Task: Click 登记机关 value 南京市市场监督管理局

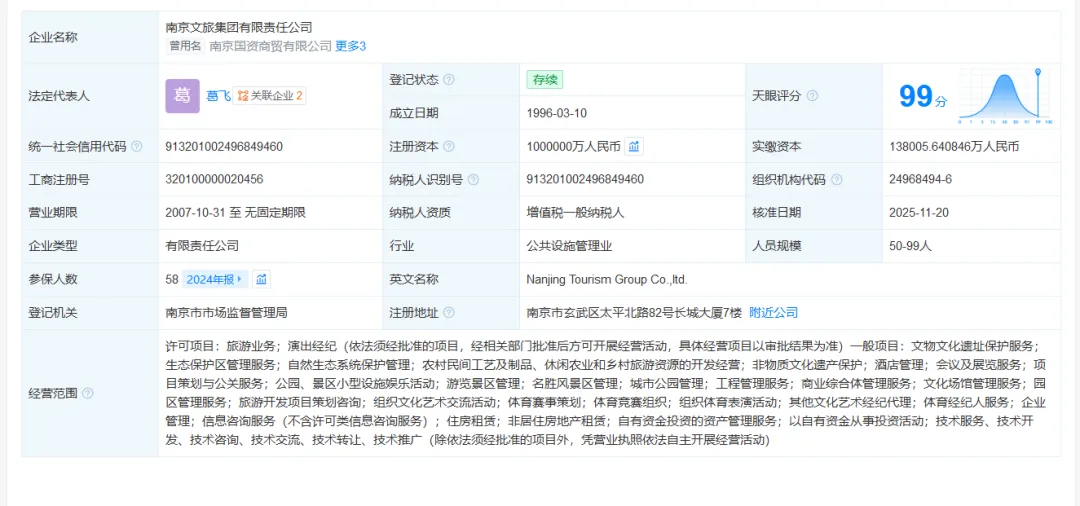Action: 227,313
